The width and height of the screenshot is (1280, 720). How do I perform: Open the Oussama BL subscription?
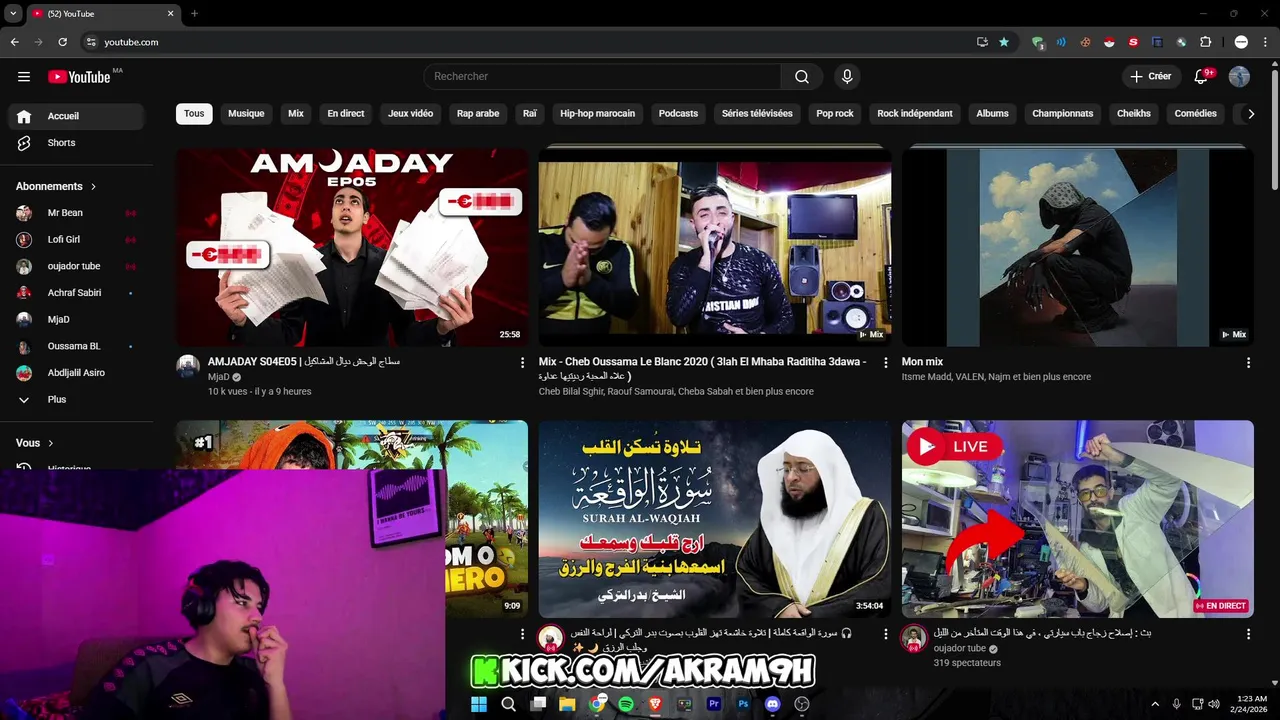[x=76, y=346]
